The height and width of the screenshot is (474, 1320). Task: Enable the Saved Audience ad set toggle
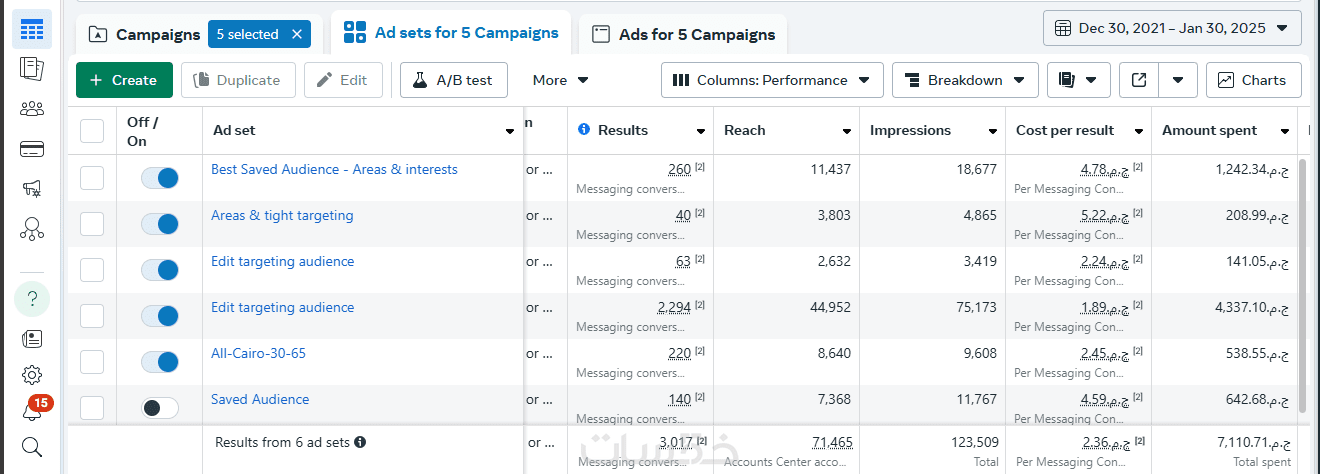click(x=160, y=408)
